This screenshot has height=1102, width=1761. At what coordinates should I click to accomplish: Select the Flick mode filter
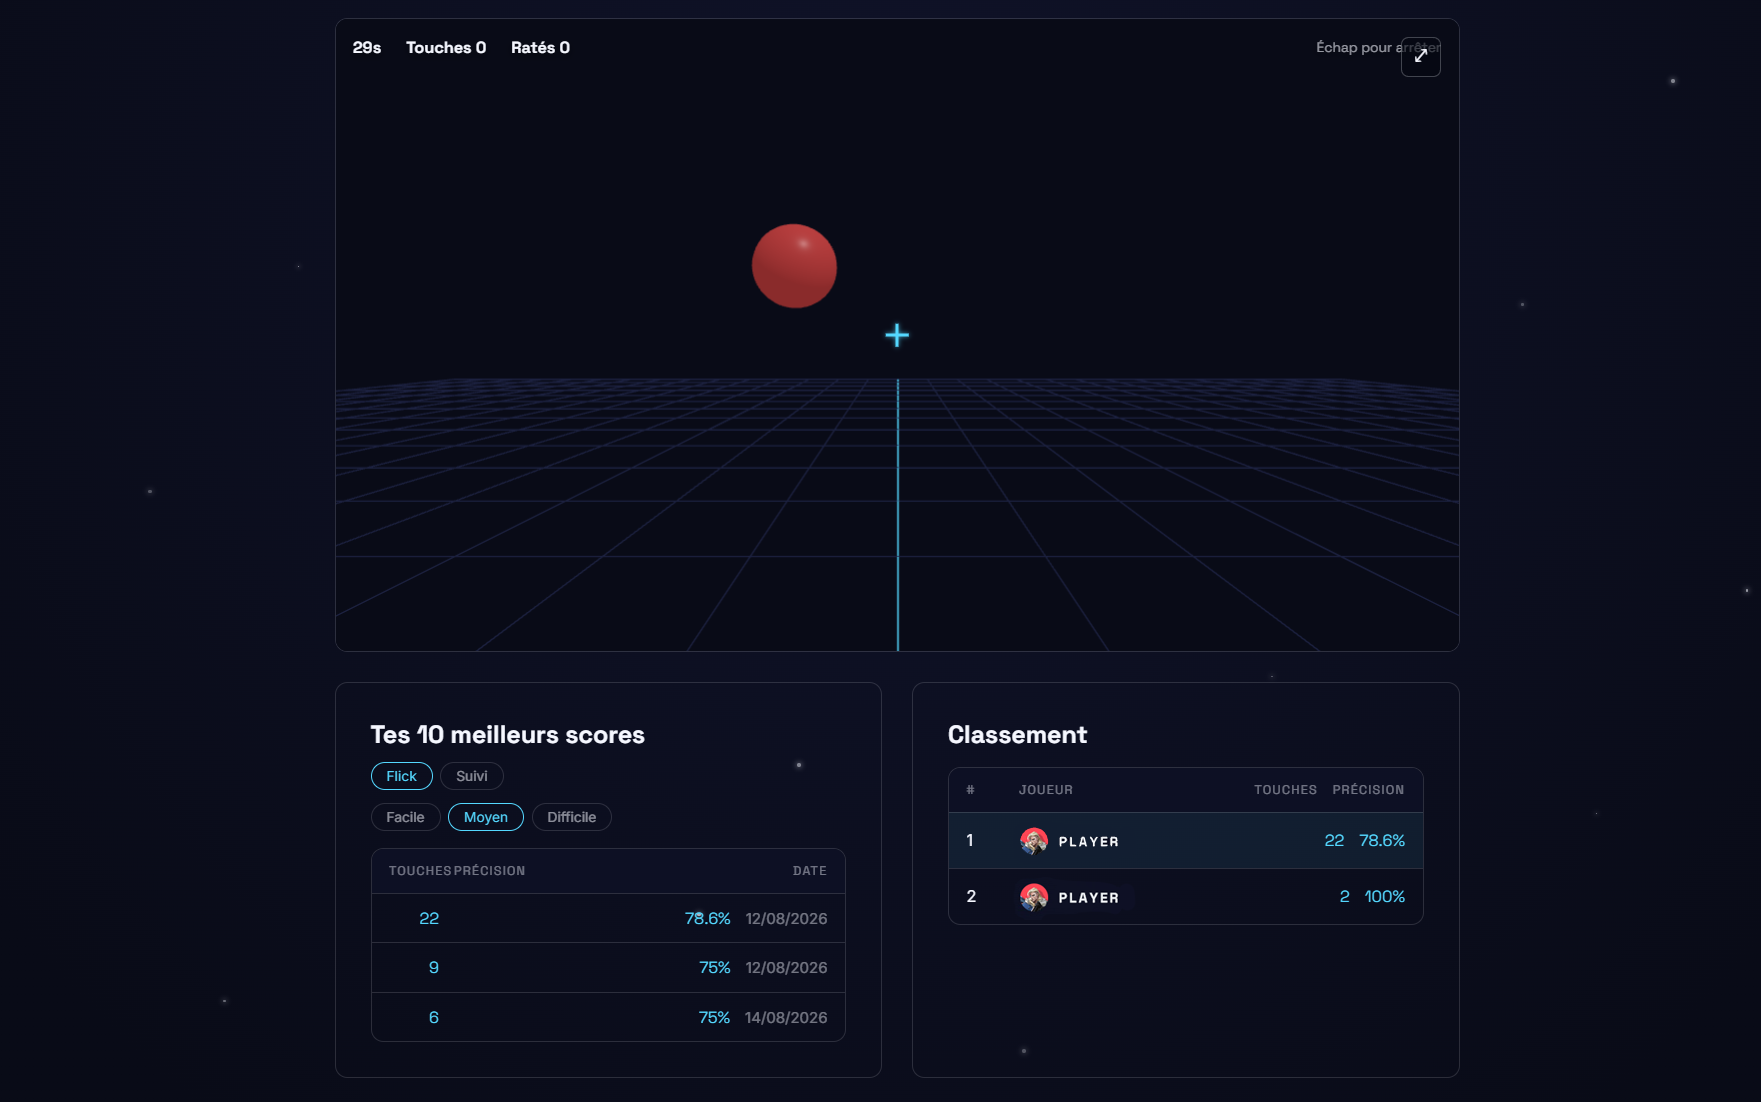(x=401, y=776)
